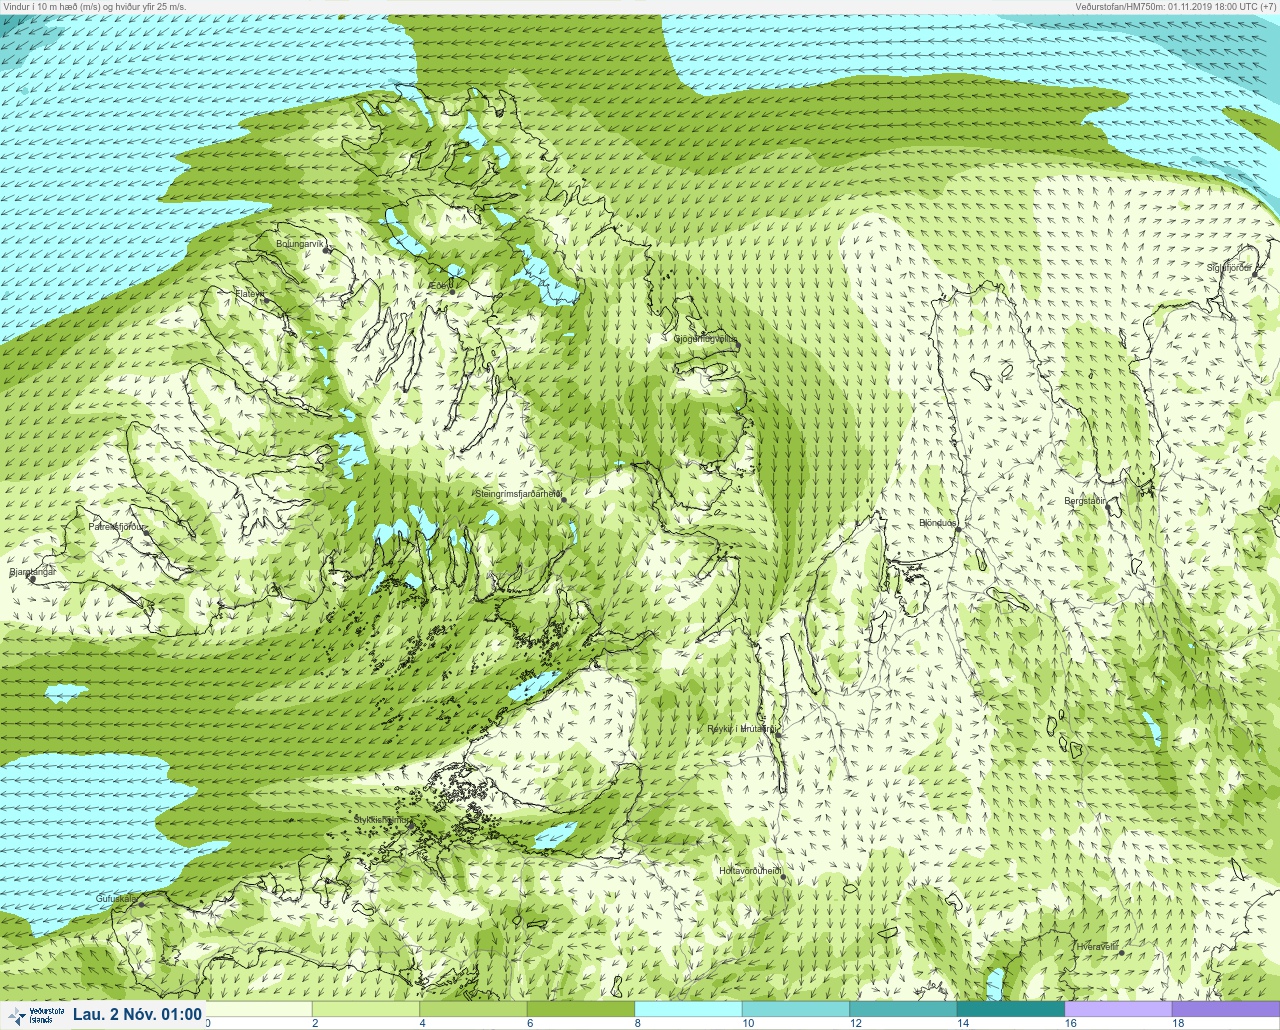The width and height of the screenshot is (1280, 1030).
Task: Click the Veðurstofa Íslands logo
Action: click(x=34, y=1015)
